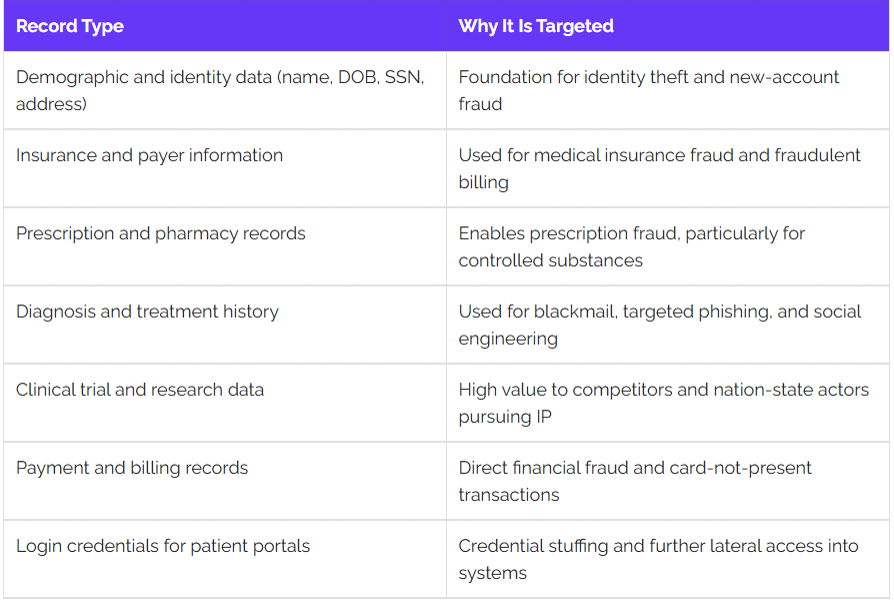Select Clinical trial and research data cell

point(225,403)
